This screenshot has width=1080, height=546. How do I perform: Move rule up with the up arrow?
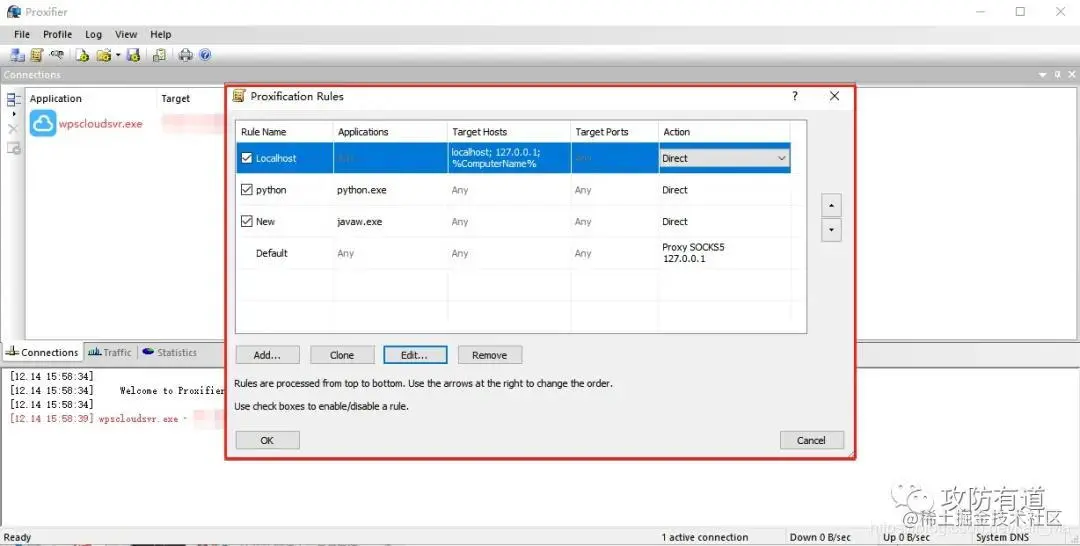[831, 205]
